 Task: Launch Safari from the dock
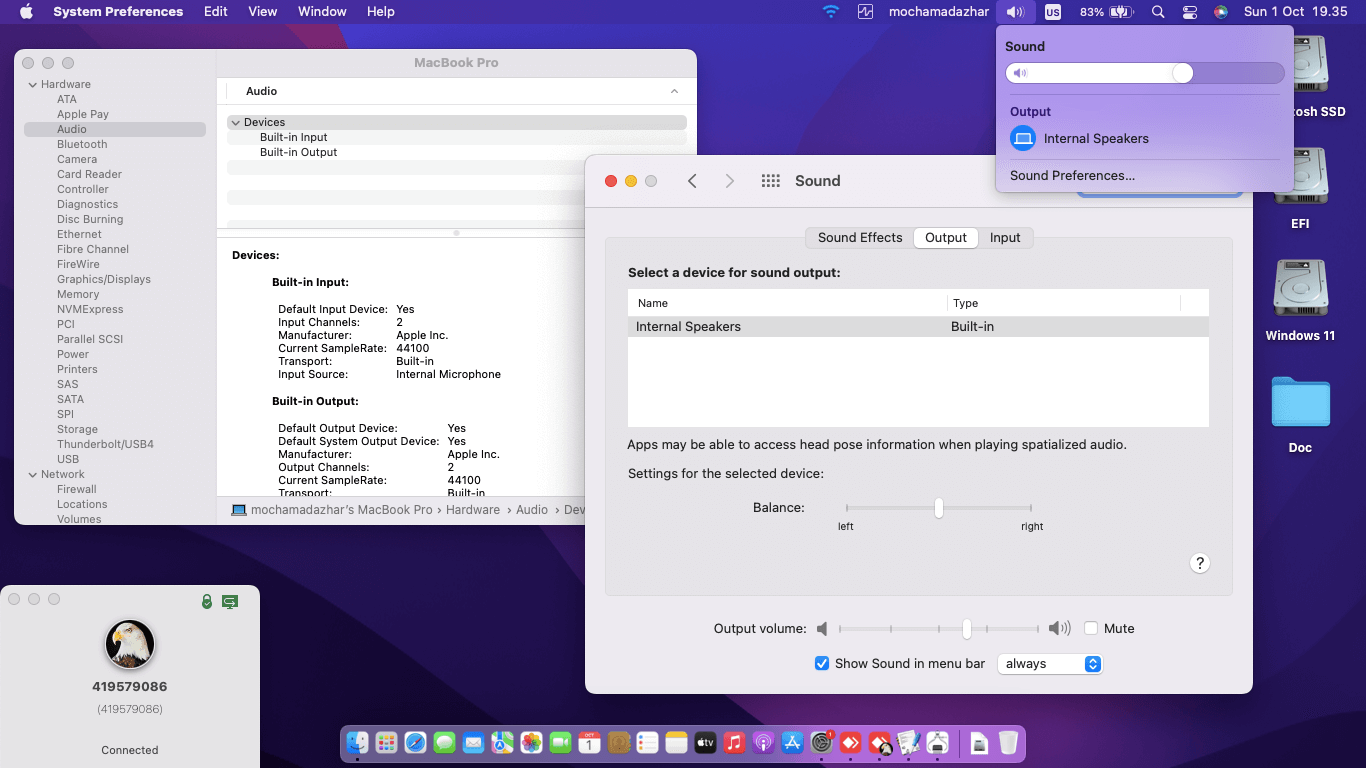pos(415,743)
